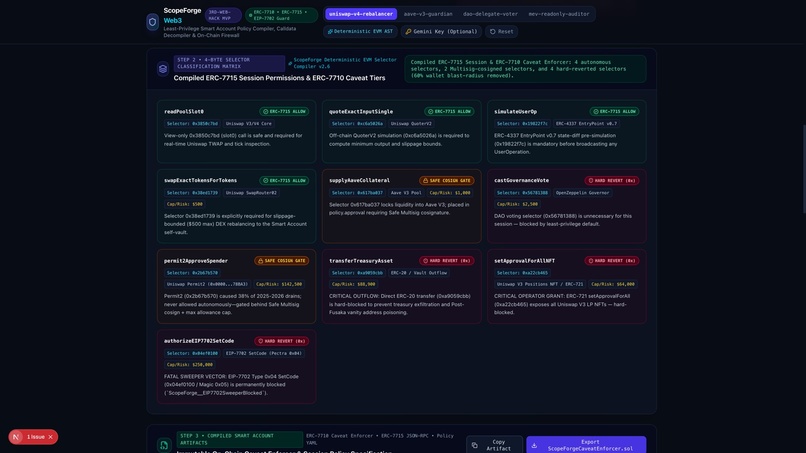This screenshot has height=453, width=806.
Task: Click the ScopeForge Deterministic EVM Selector Compiler link
Action: 343,63
